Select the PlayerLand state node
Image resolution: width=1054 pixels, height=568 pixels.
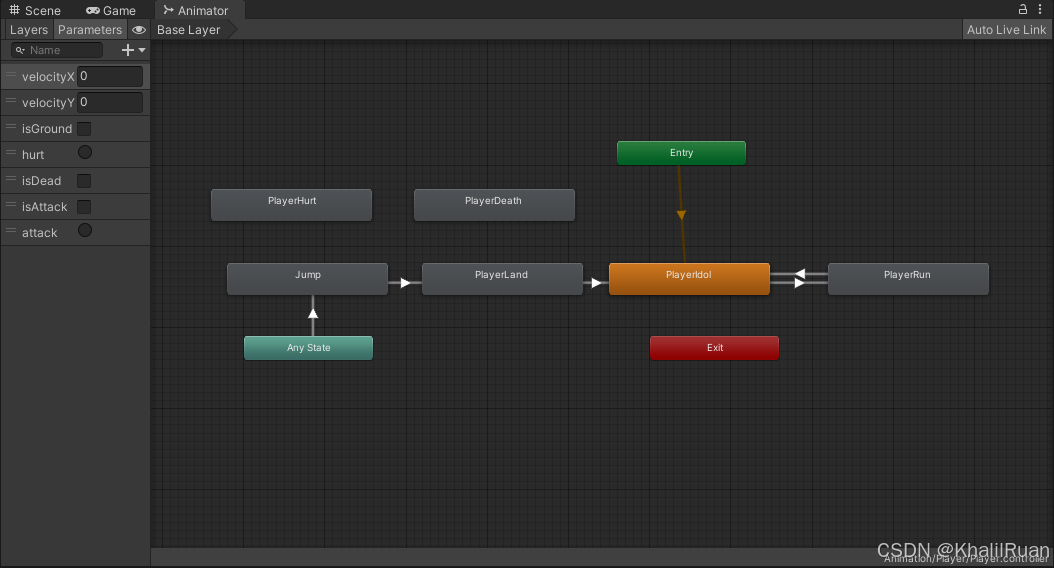[502, 278]
